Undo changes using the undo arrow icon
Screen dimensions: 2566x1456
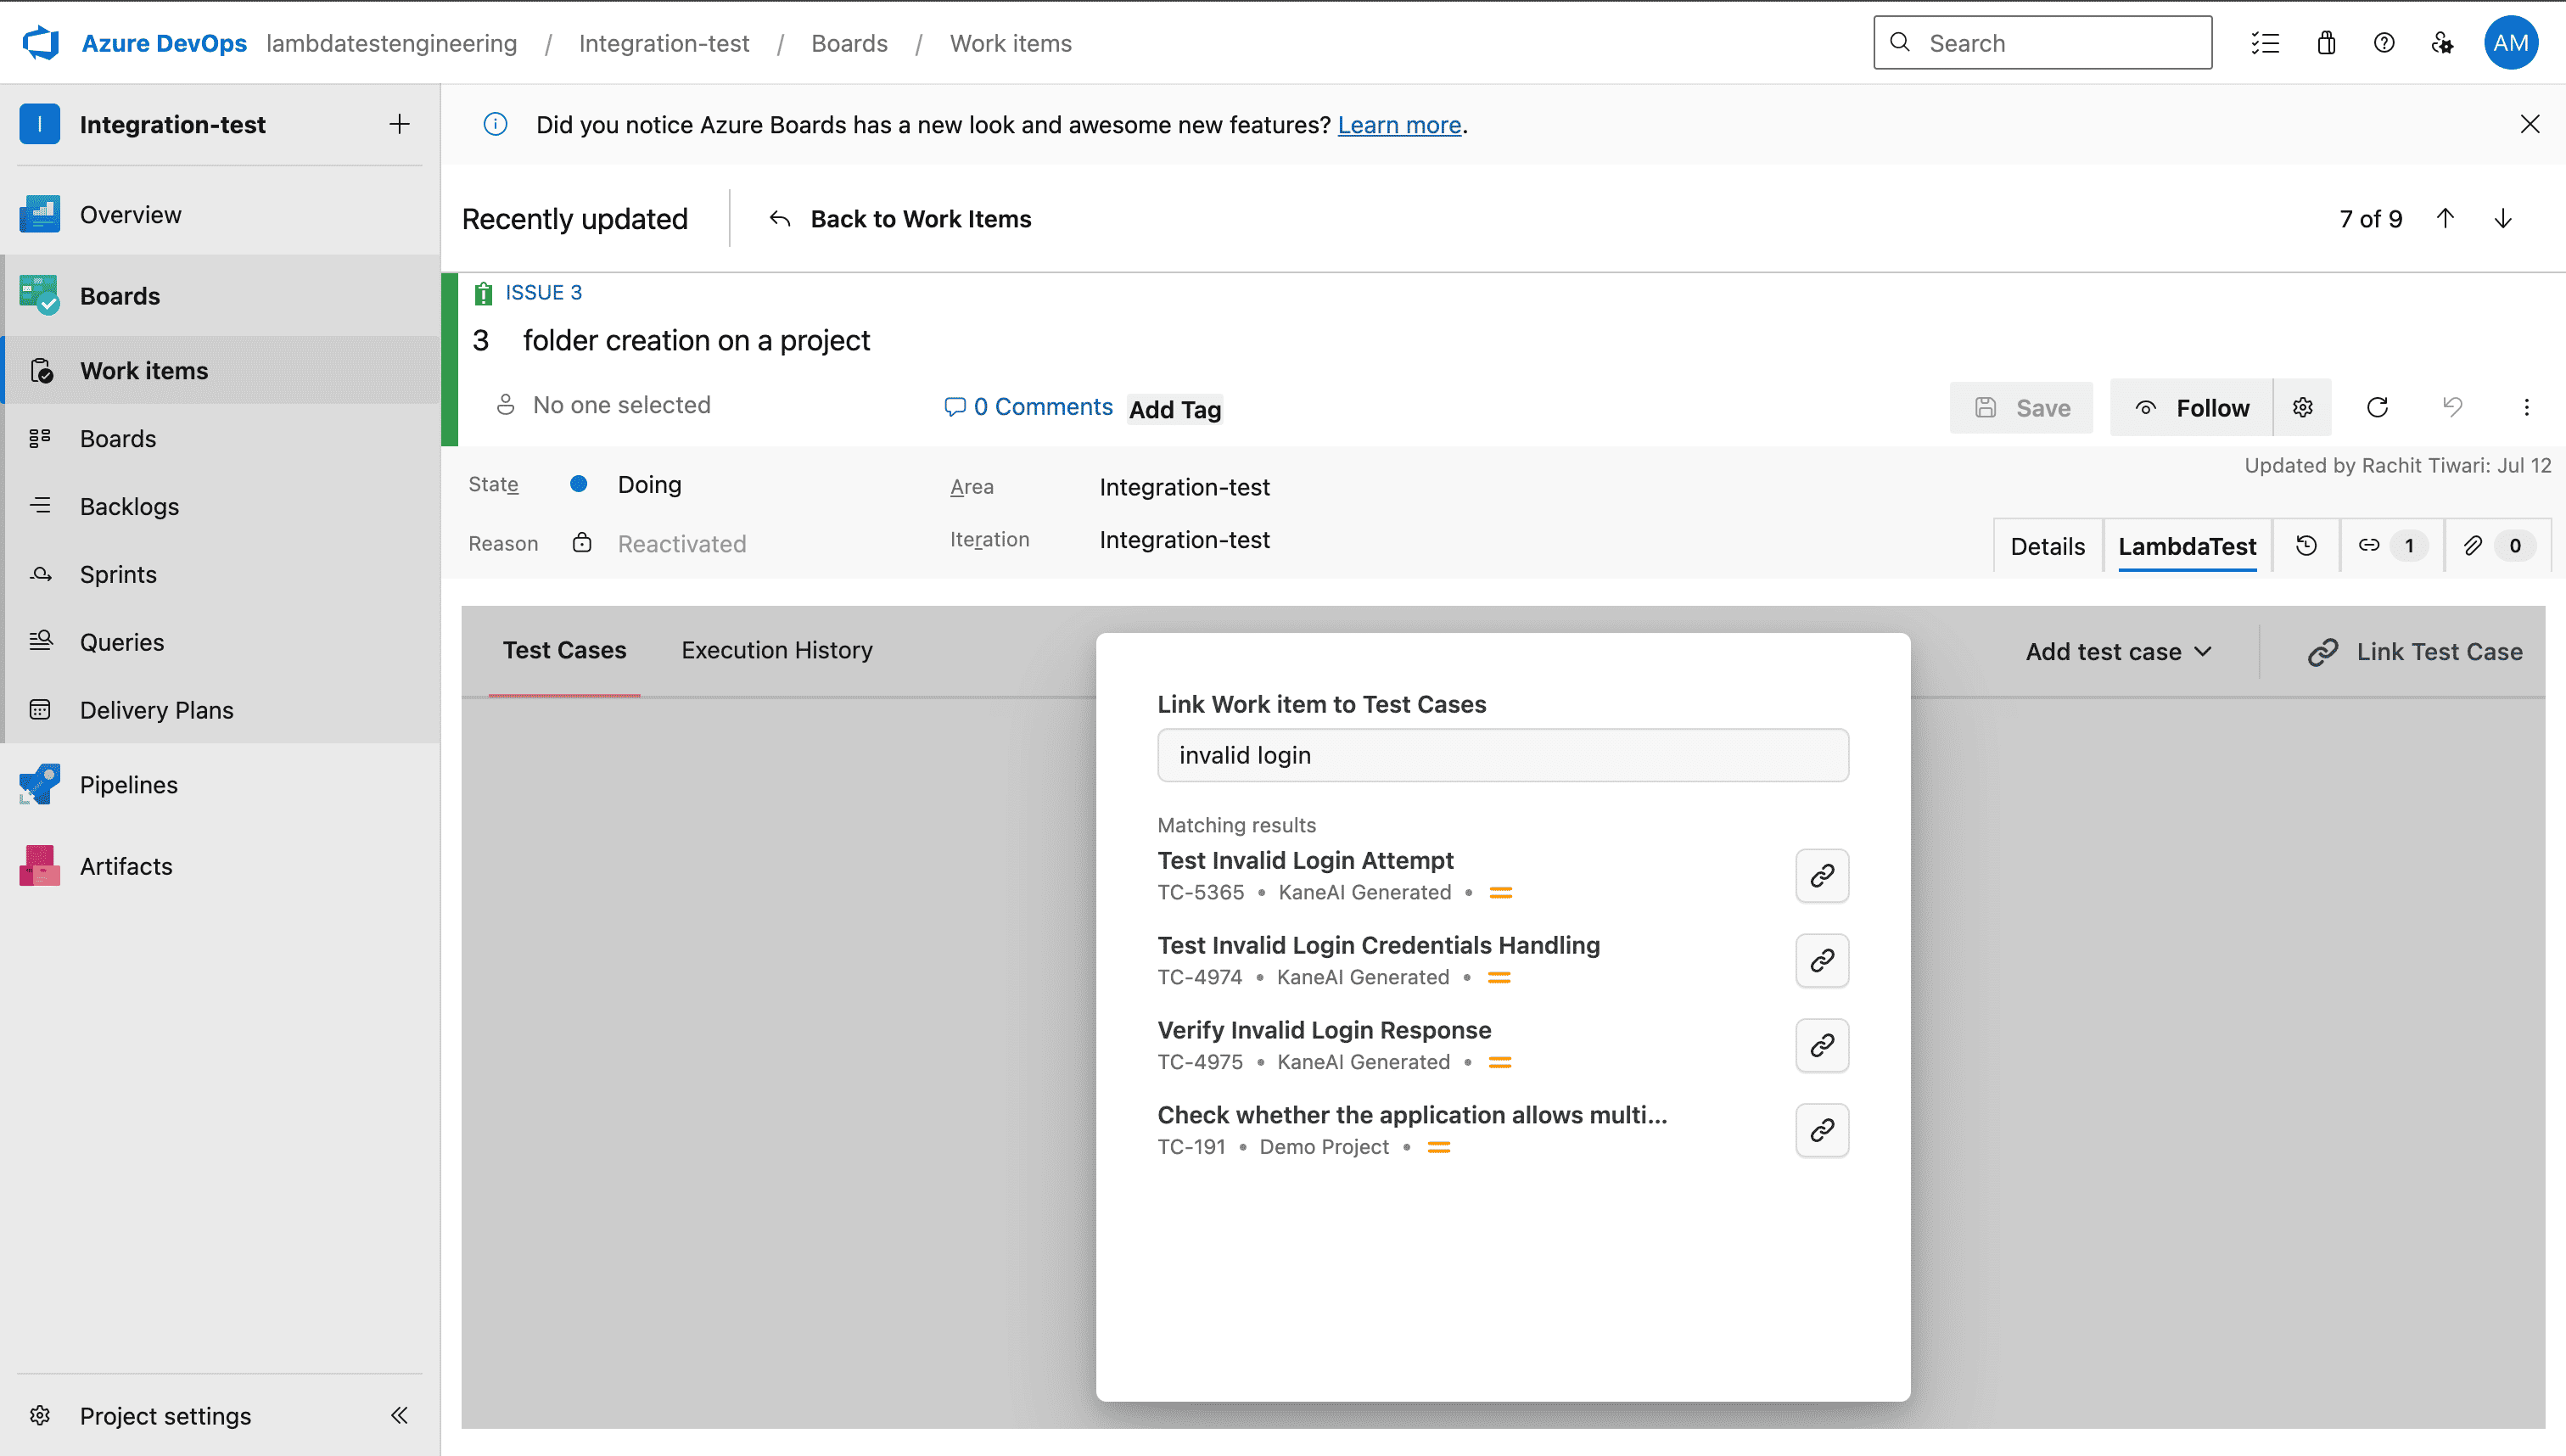pyautogui.click(x=2452, y=407)
